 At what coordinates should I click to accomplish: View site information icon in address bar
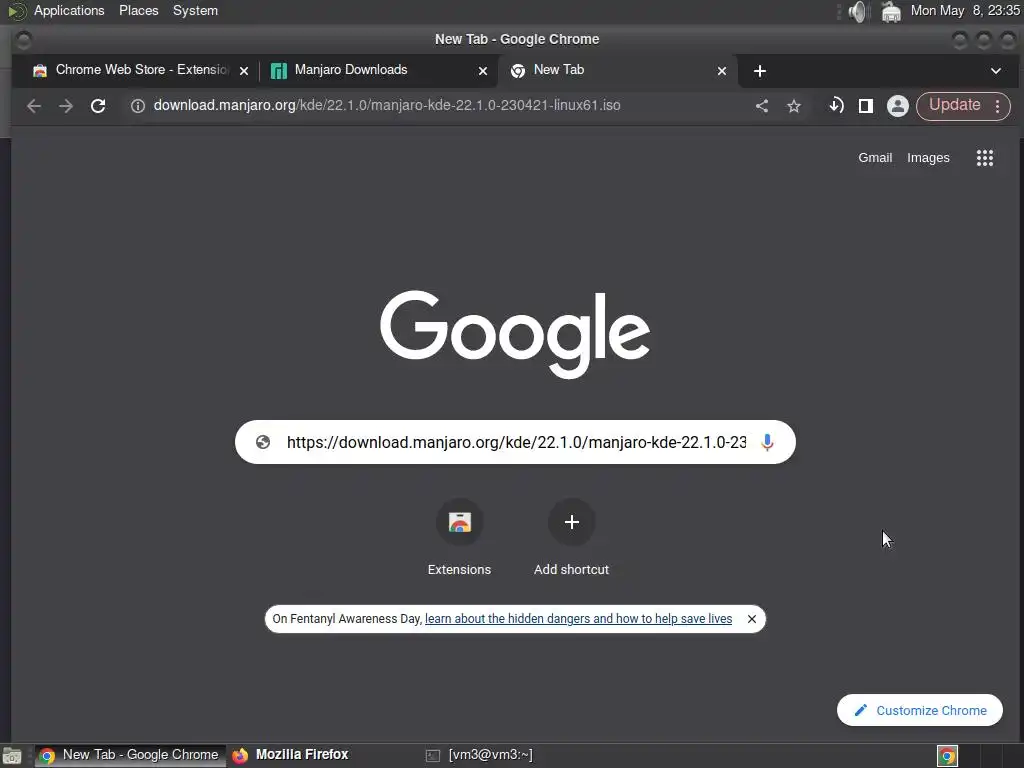(137, 106)
